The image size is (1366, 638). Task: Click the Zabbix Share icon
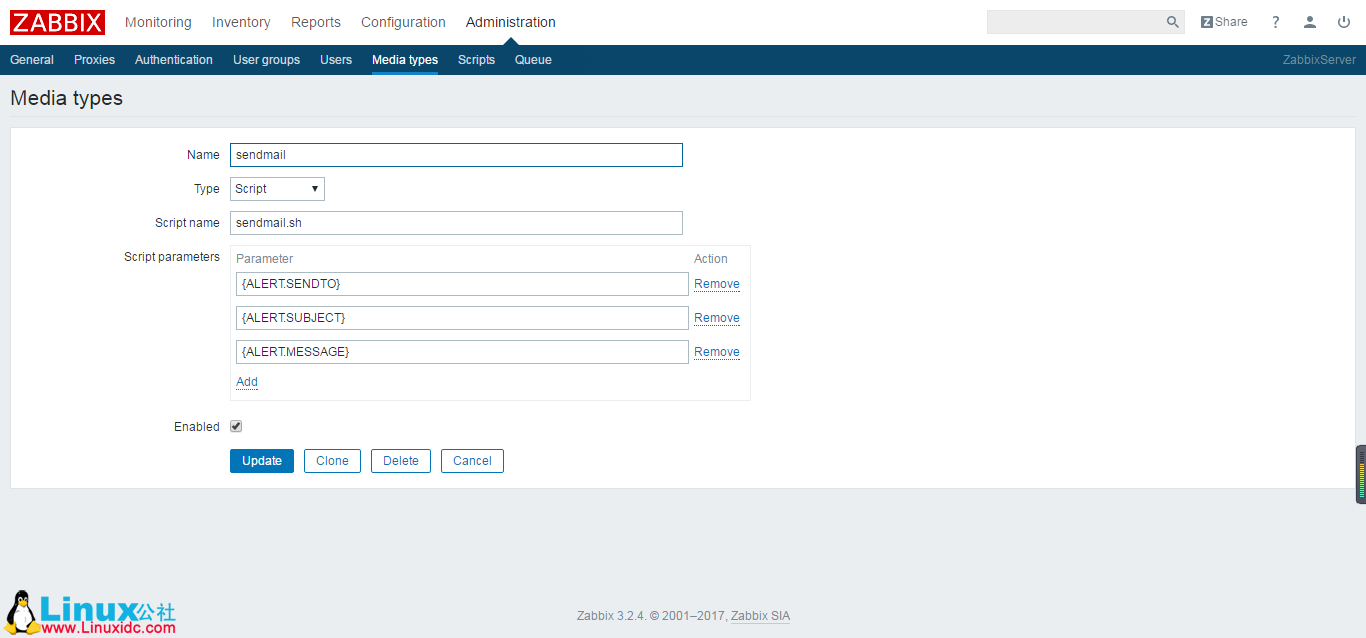click(x=1222, y=21)
